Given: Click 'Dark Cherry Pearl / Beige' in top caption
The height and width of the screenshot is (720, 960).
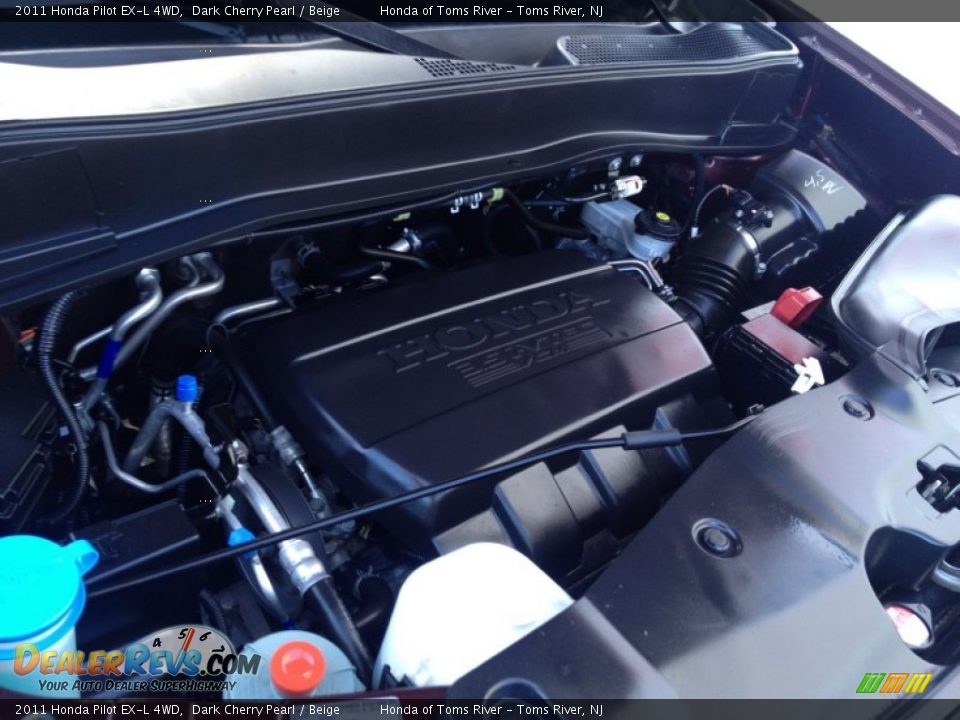Looking at the screenshot, I should tap(265, 11).
